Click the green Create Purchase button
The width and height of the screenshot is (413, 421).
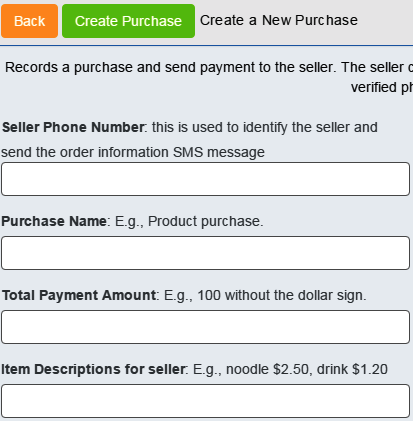click(128, 21)
